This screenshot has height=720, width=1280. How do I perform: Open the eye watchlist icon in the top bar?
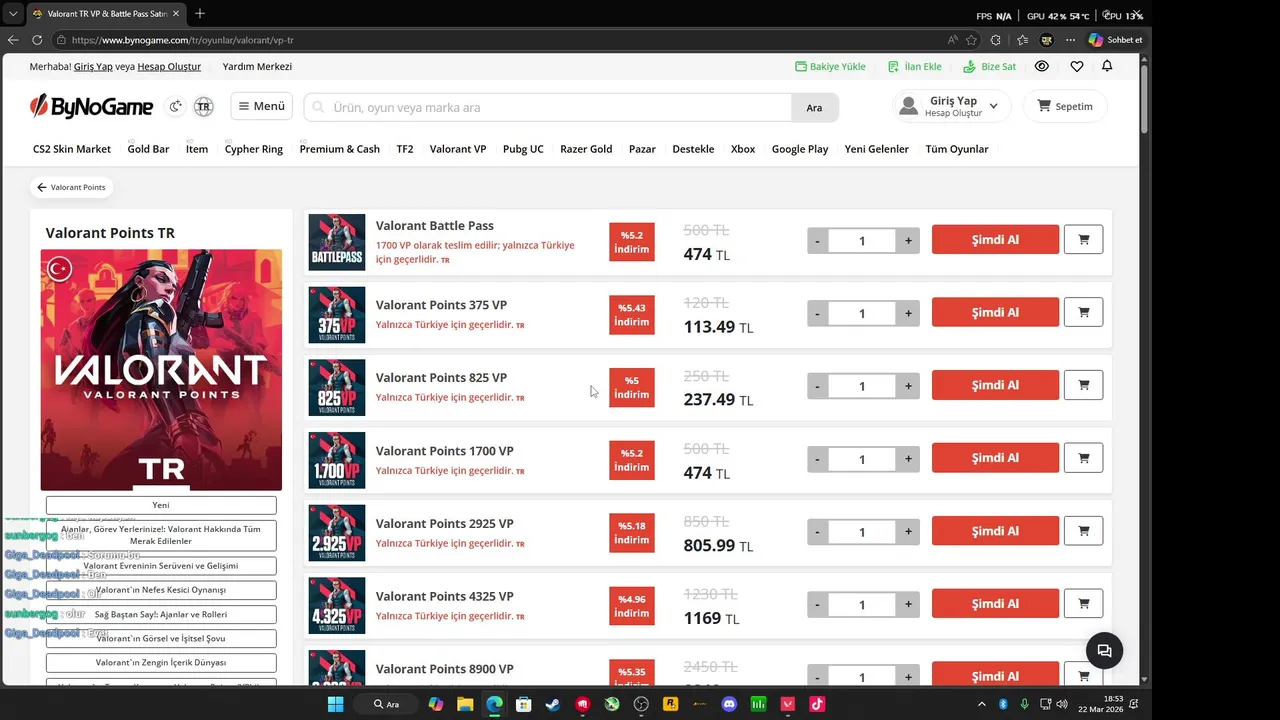coord(1041,66)
